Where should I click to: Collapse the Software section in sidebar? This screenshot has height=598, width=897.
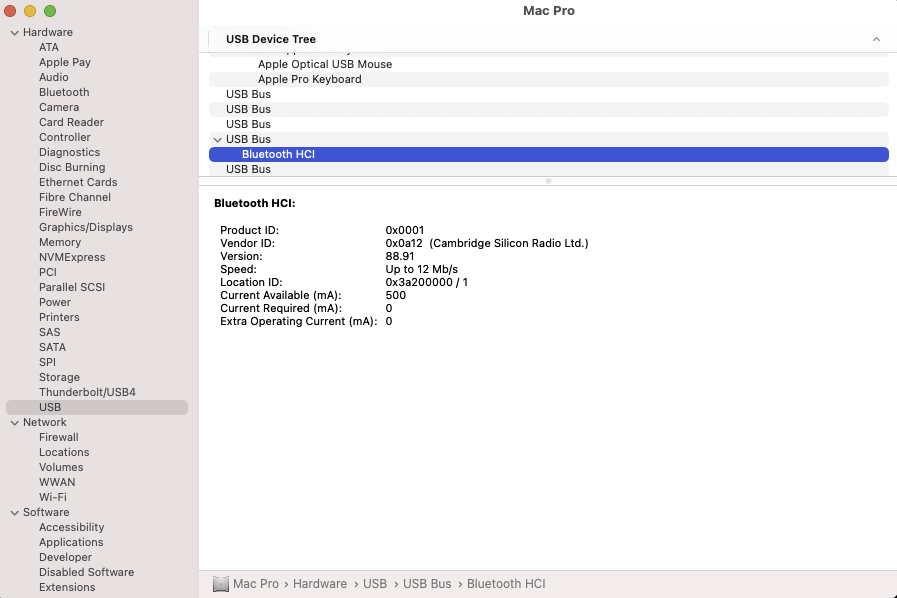click(x=15, y=513)
